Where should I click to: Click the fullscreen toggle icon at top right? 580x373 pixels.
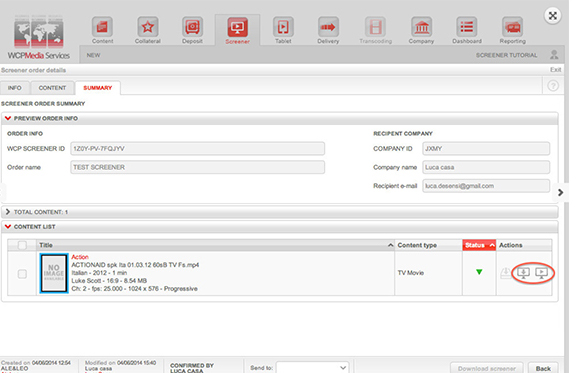(553, 16)
